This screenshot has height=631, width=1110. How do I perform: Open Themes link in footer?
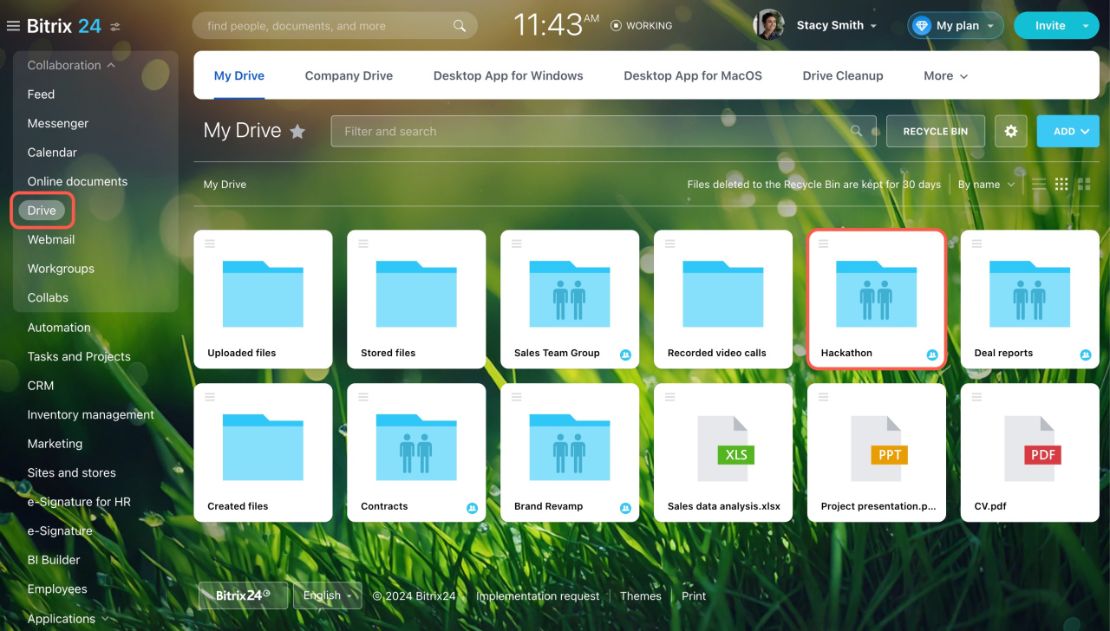click(640, 596)
